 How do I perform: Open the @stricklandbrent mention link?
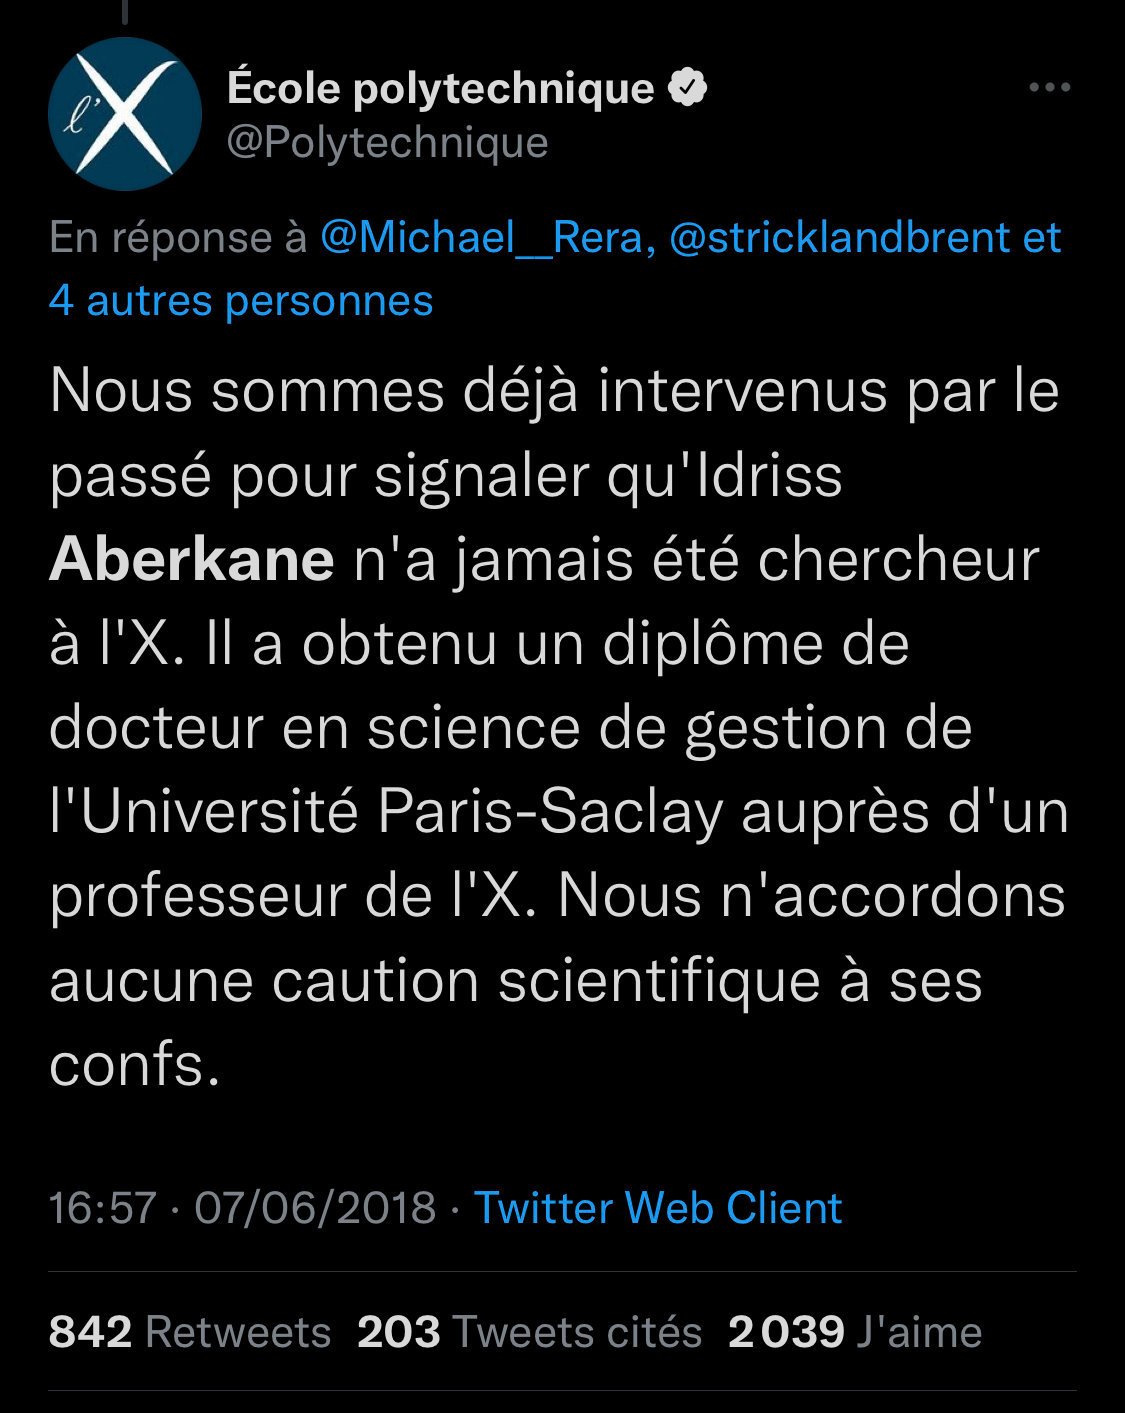(x=839, y=238)
